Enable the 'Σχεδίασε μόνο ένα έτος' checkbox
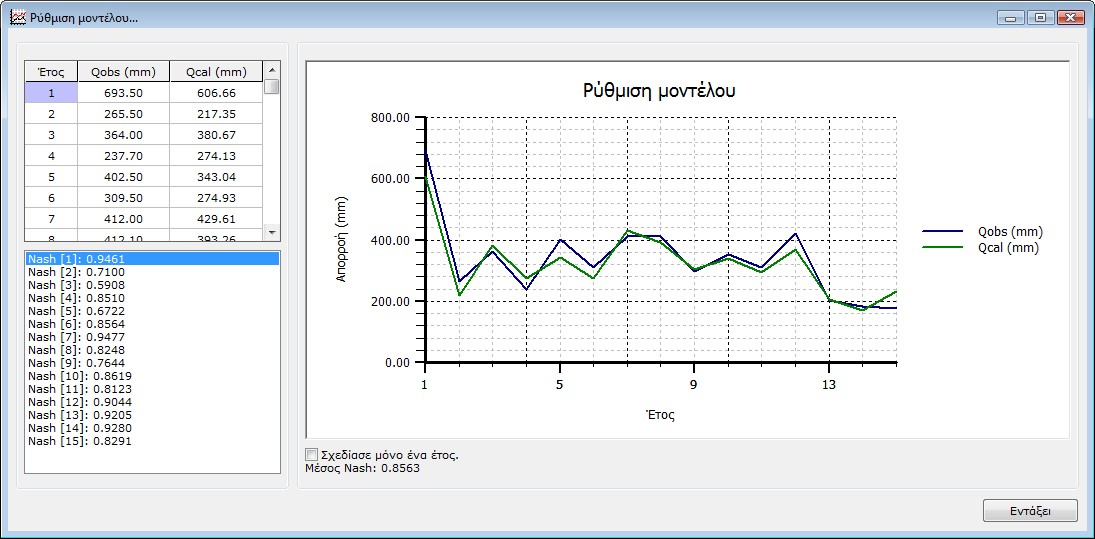Screen dimensions: 1095x539 coord(311,455)
